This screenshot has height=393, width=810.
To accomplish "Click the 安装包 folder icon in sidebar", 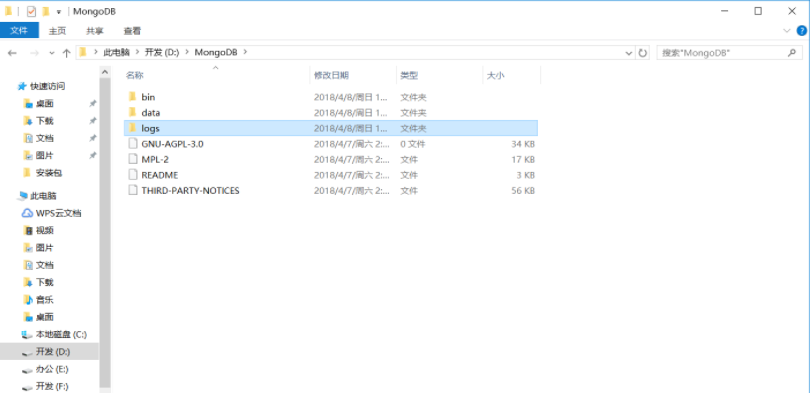I will pos(28,172).
